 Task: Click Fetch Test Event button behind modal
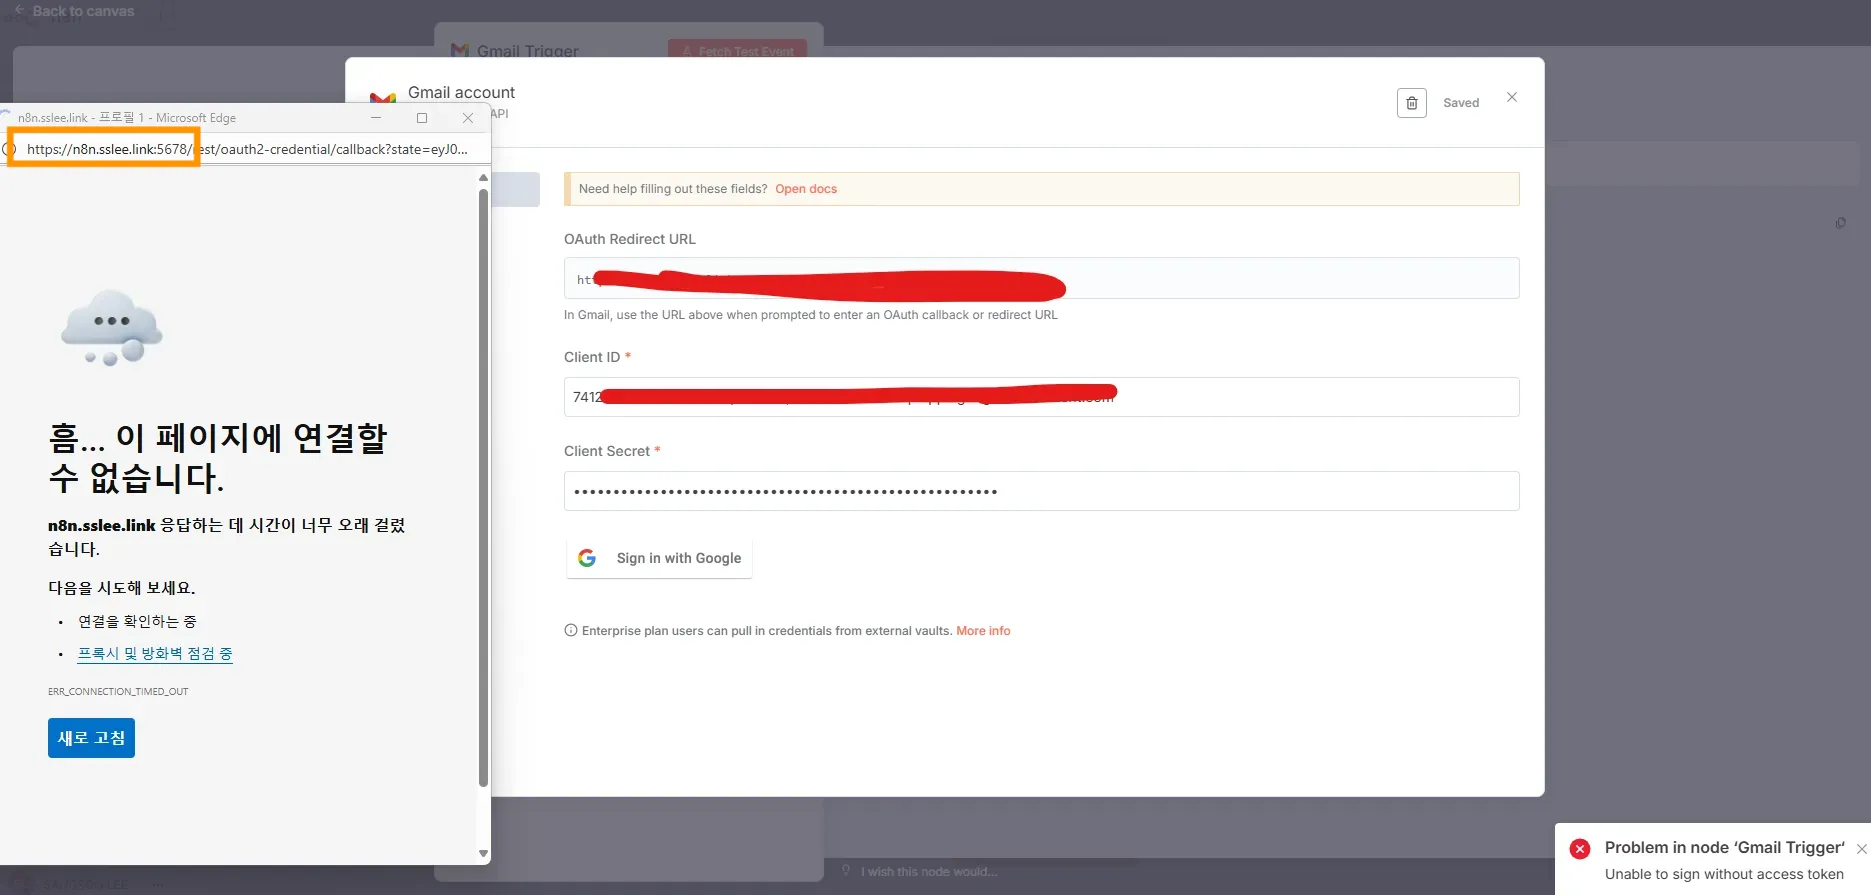[737, 50]
